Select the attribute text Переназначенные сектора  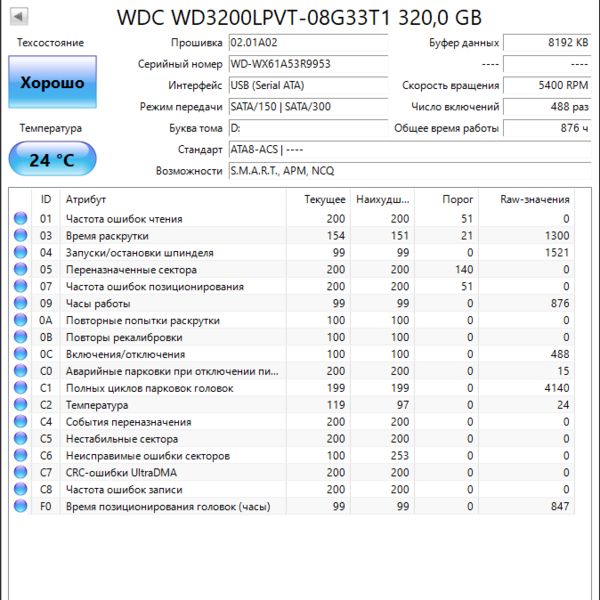click(131, 270)
